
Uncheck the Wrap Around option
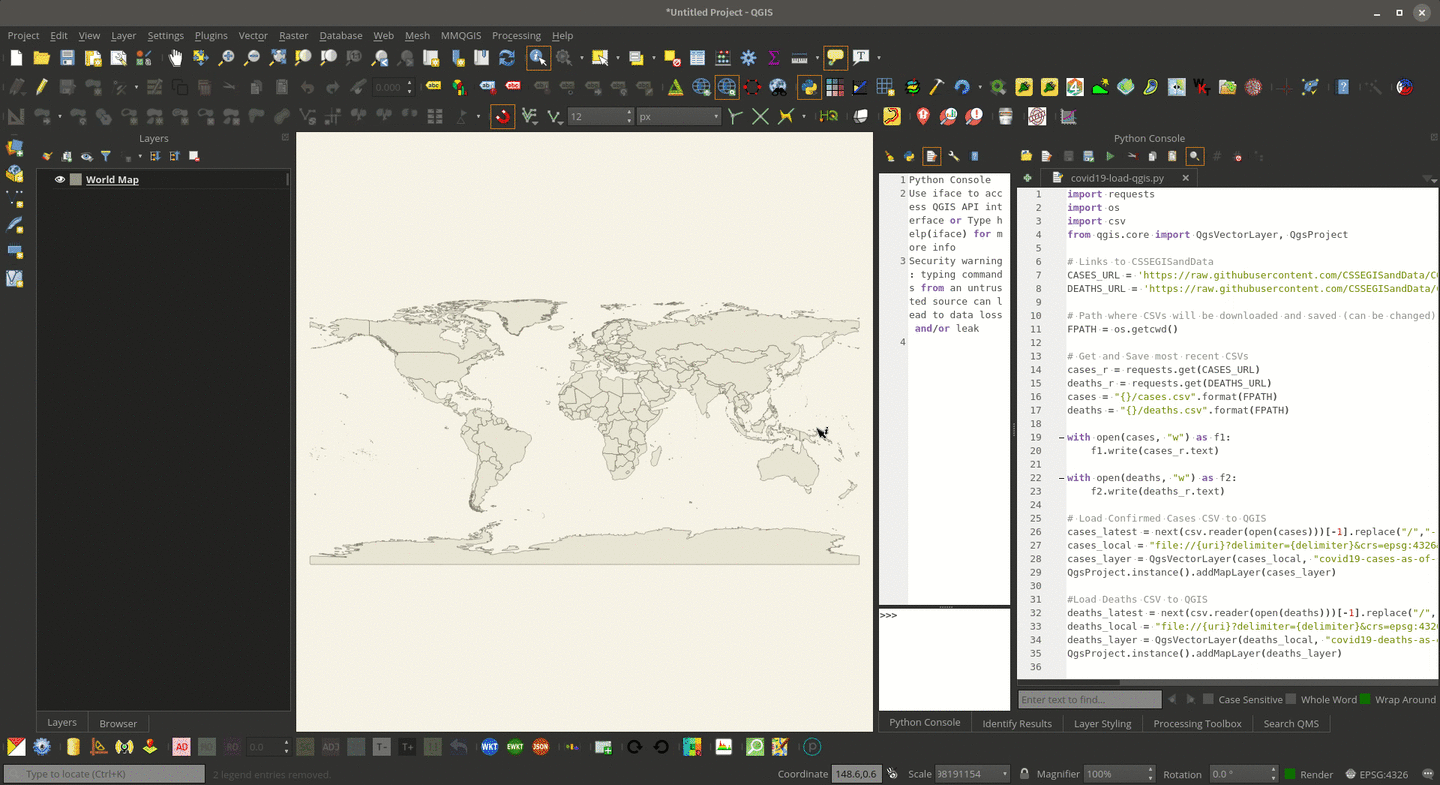(1365, 700)
